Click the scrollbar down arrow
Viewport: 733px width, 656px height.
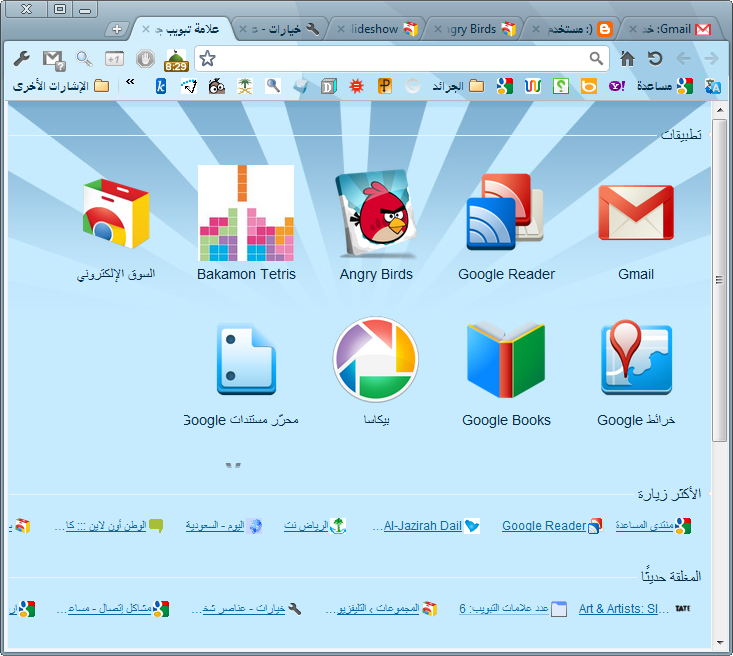(719, 642)
